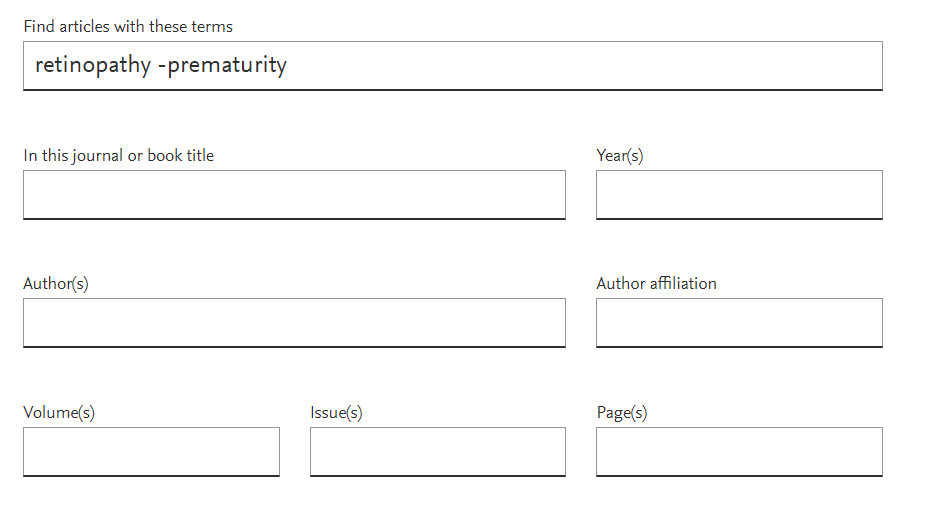Focus the Author(s) input box
Image resolution: width=926 pixels, height=506 pixels.
(x=294, y=323)
